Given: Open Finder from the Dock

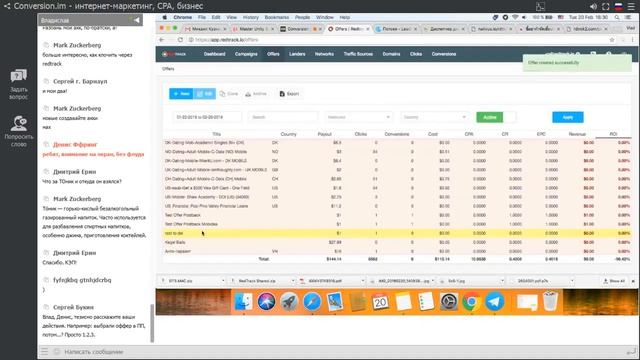Looking at the screenshot, I should pyautogui.click(x=244, y=302).
